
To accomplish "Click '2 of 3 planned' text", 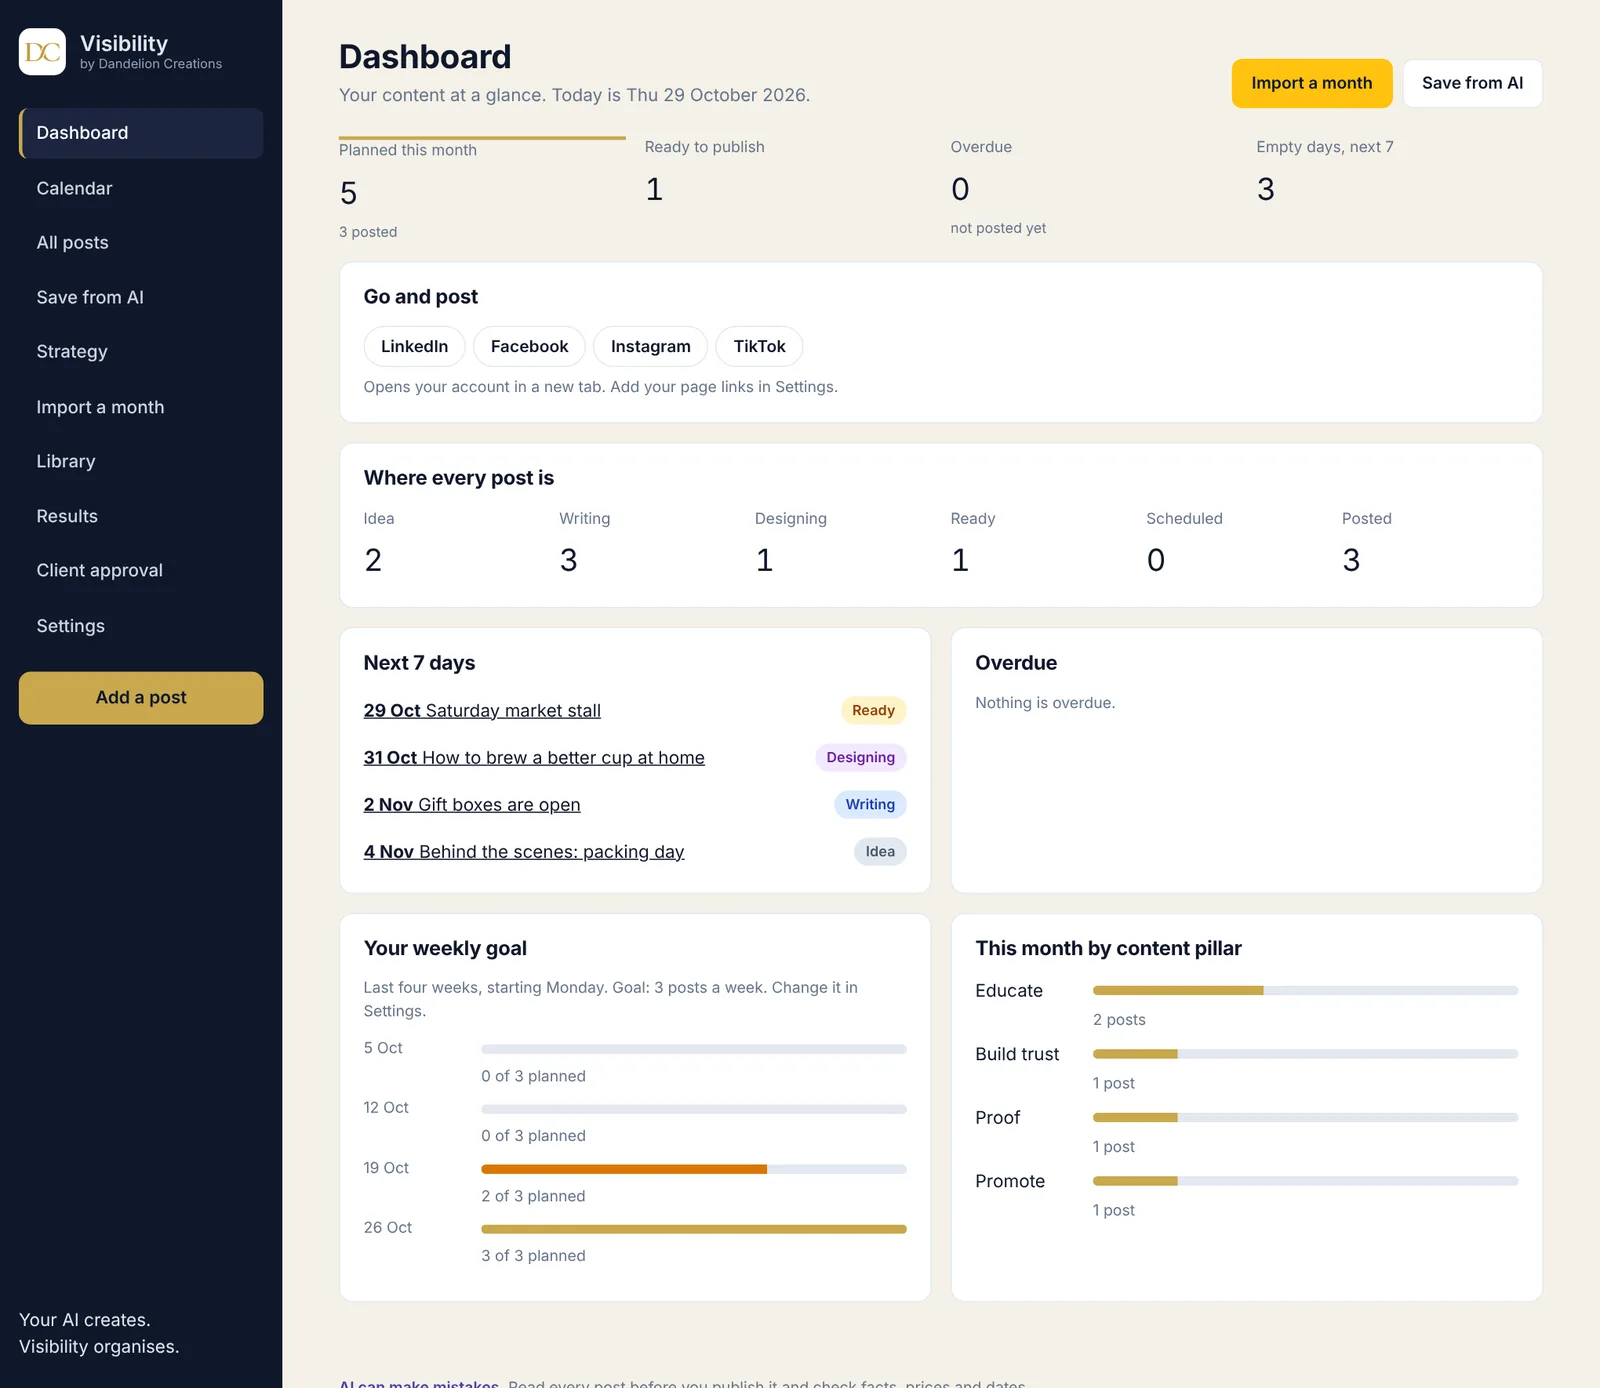I will click(533, 1196).
